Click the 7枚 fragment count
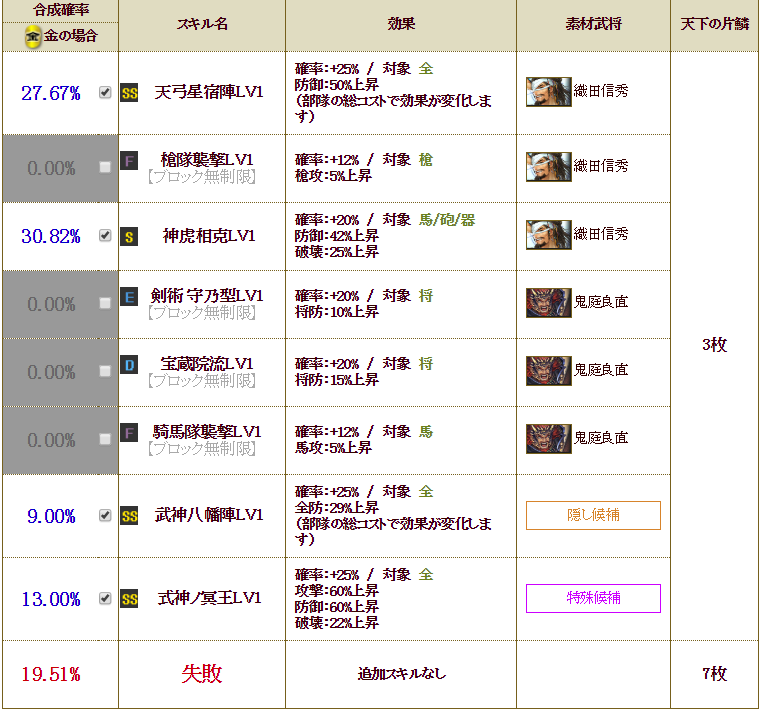The image size is (763, 709). (x=714, y=674)
